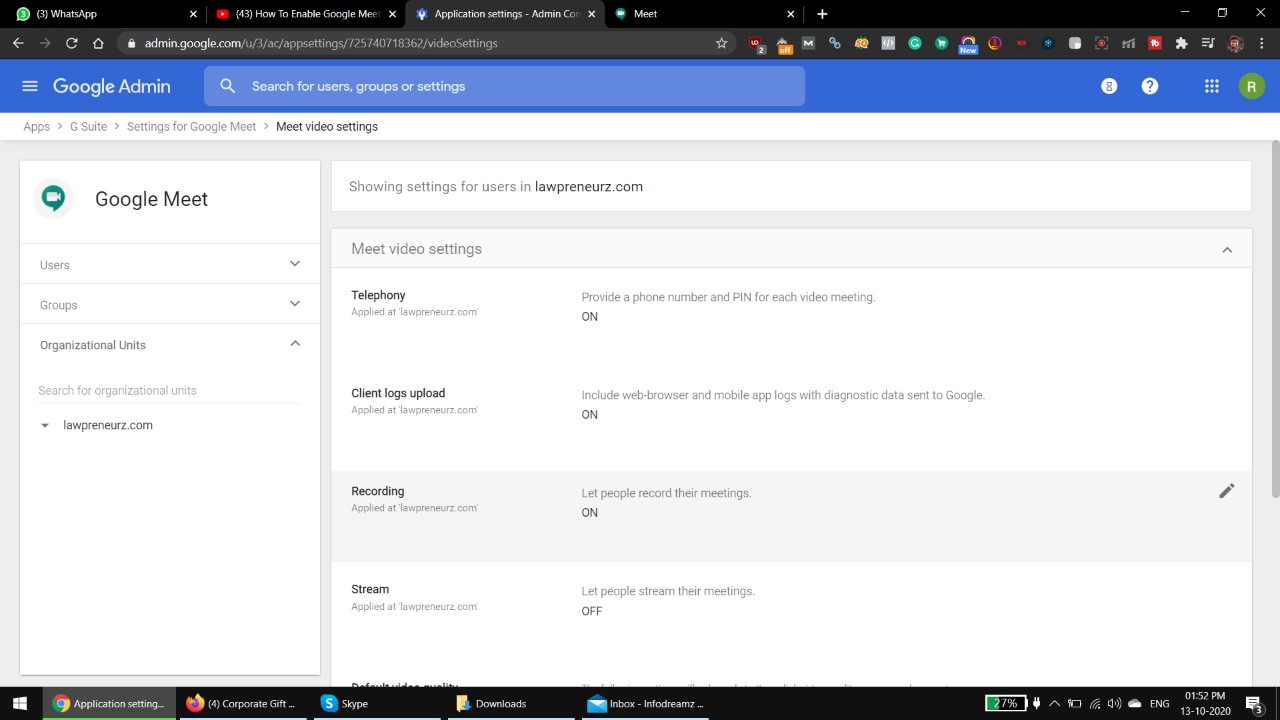1280x720 pixels.
Task: Open the Google Admin main menu
Action: [30, 86]
